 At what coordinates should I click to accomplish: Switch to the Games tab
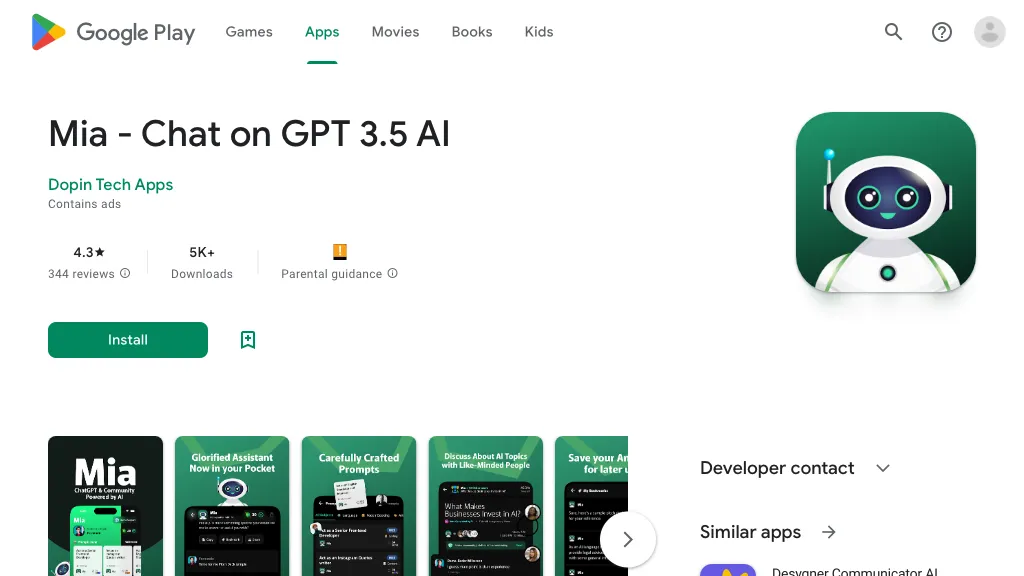[x=249, y=32]
